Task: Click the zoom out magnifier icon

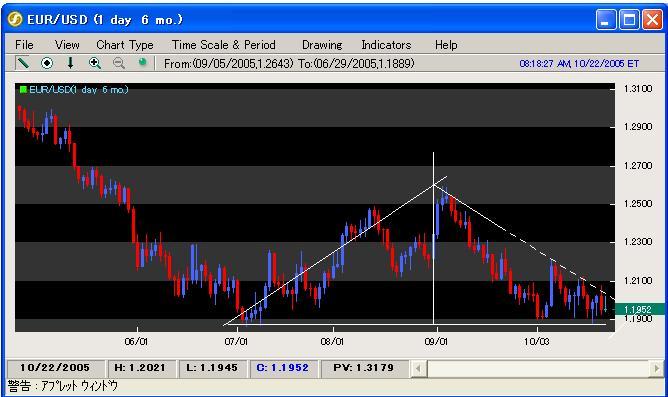Action: (119, 63)
